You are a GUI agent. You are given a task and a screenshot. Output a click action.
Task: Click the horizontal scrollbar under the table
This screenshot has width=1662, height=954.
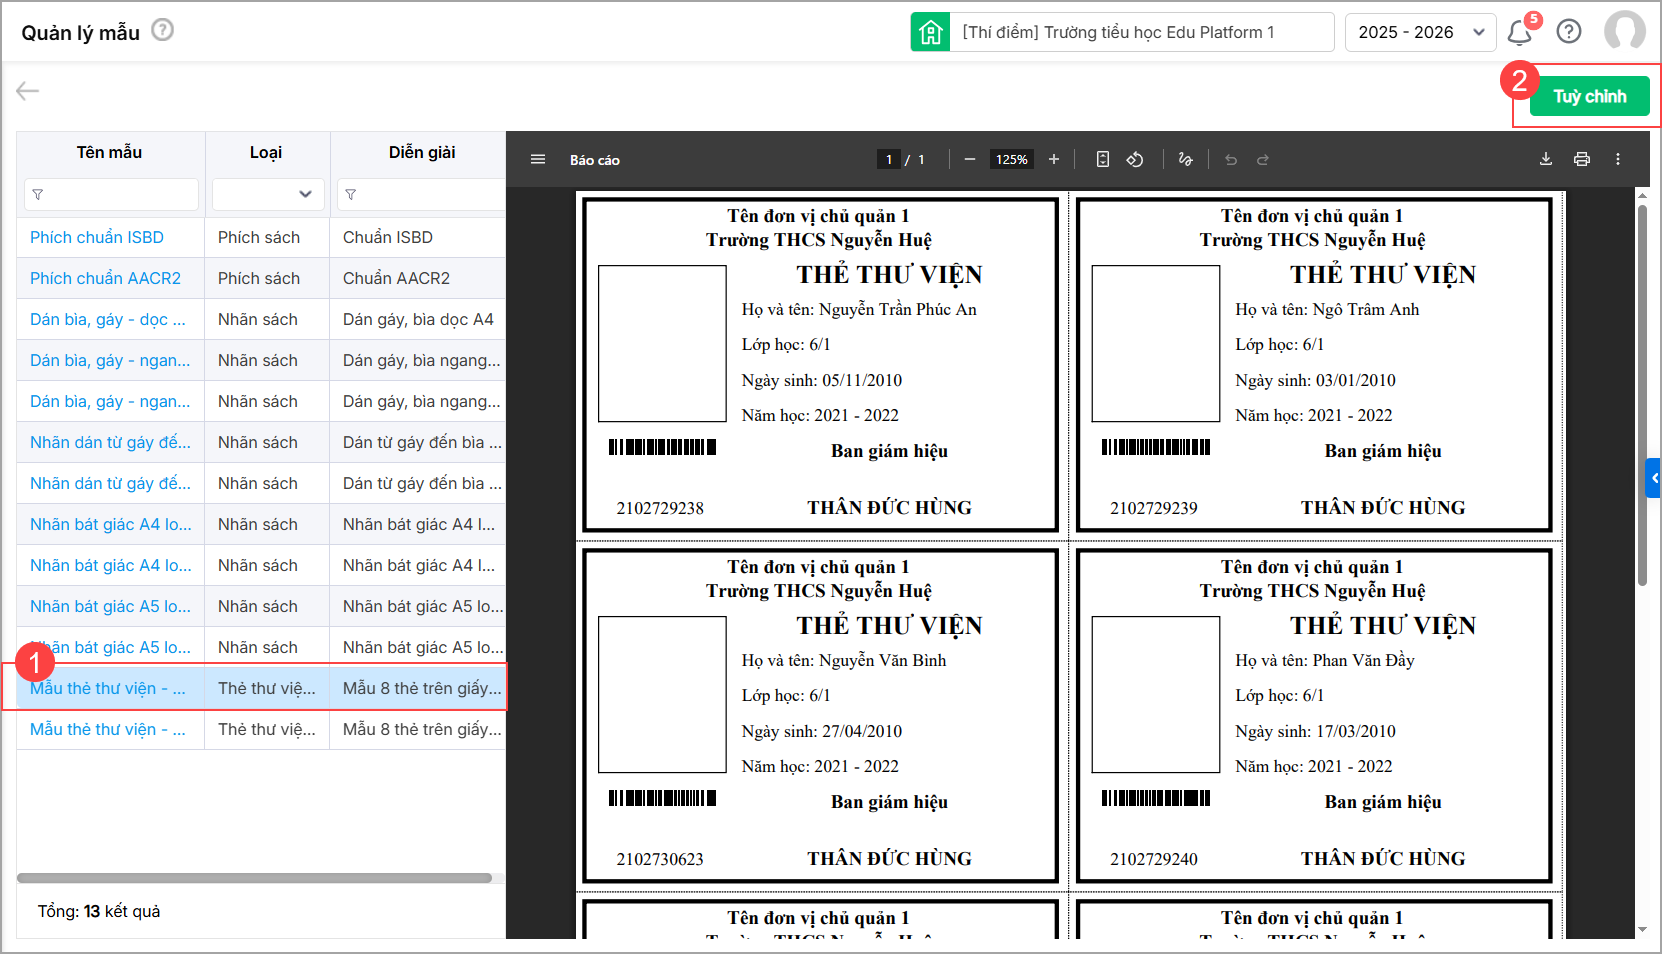click(x=254, y=878)
